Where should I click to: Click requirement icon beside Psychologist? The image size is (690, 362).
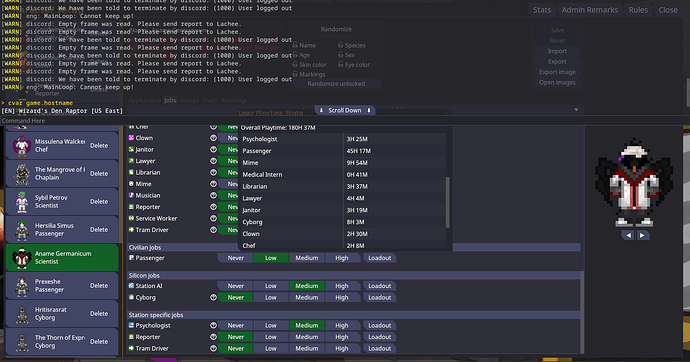tap(213, 325)
